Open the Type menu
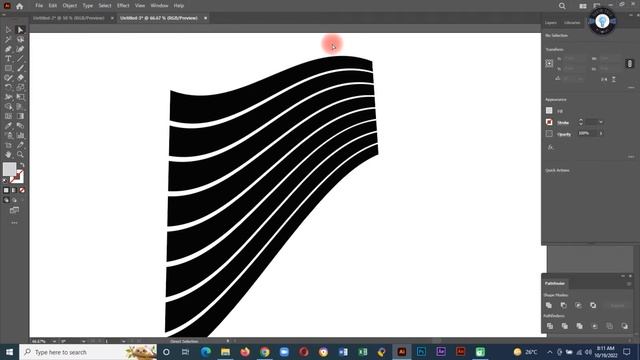The width and height of the screenshot is (640, 360). (87, 6)
